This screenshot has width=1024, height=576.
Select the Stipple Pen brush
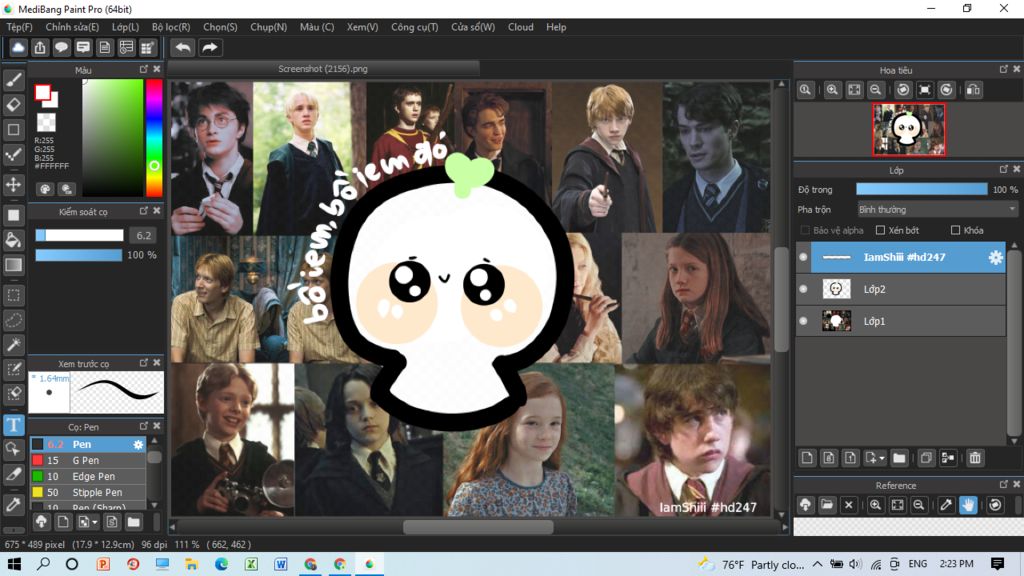[x=88, y=492]
